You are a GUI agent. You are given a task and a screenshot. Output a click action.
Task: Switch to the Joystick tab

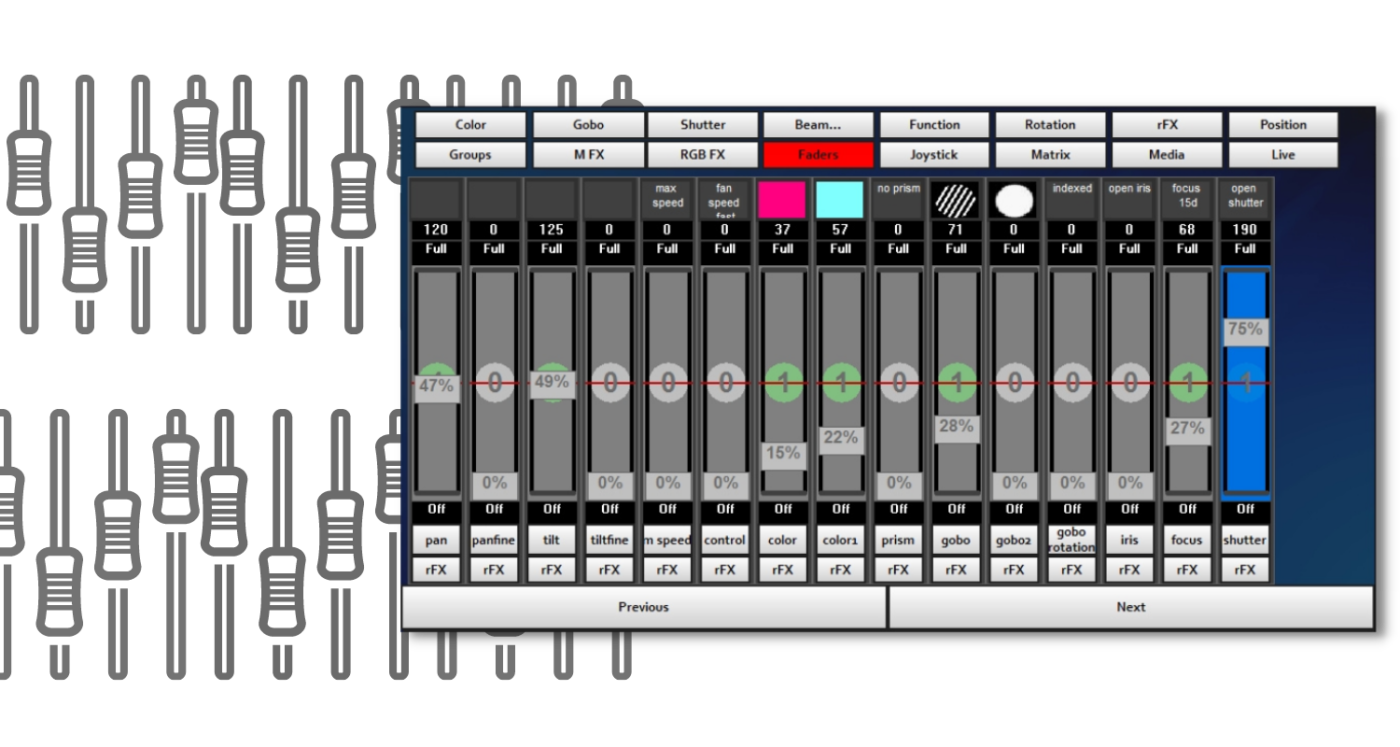(x=934, y=155)
